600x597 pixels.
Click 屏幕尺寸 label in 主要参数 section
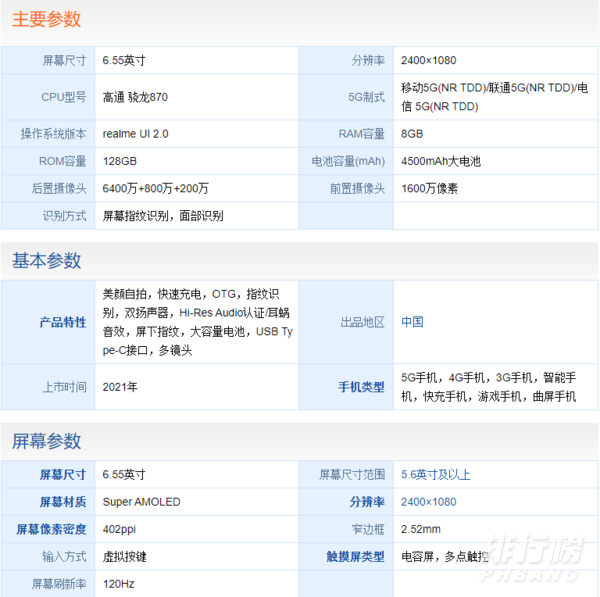(64, 60)
